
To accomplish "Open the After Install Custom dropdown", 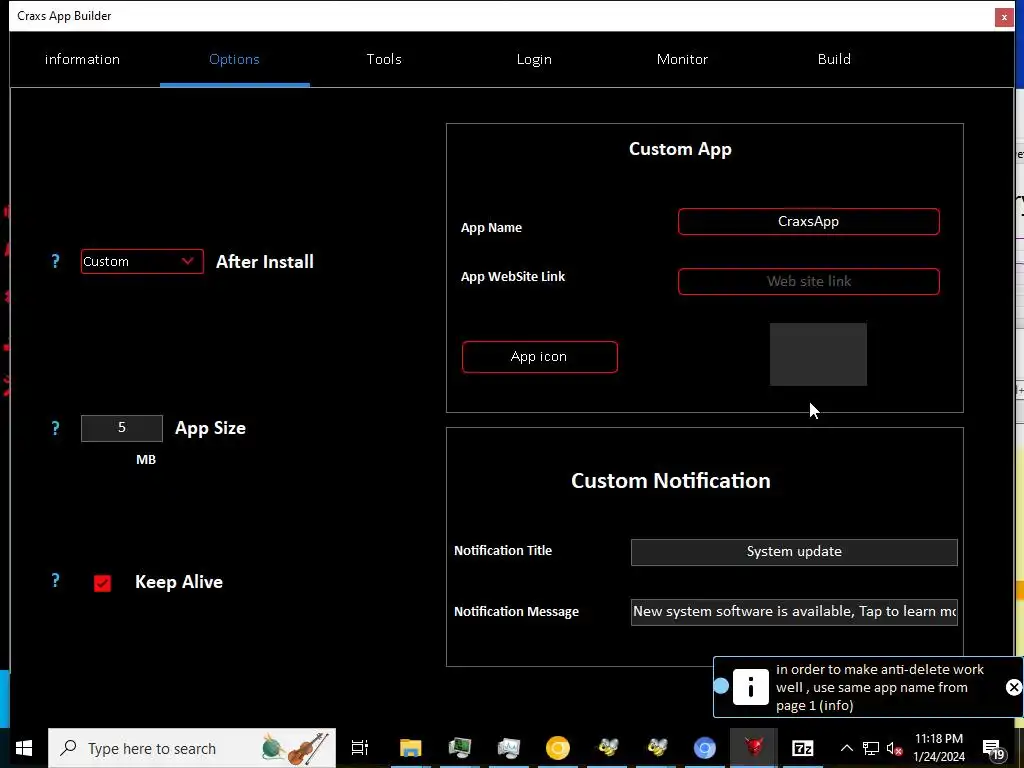I will point(142,262).
